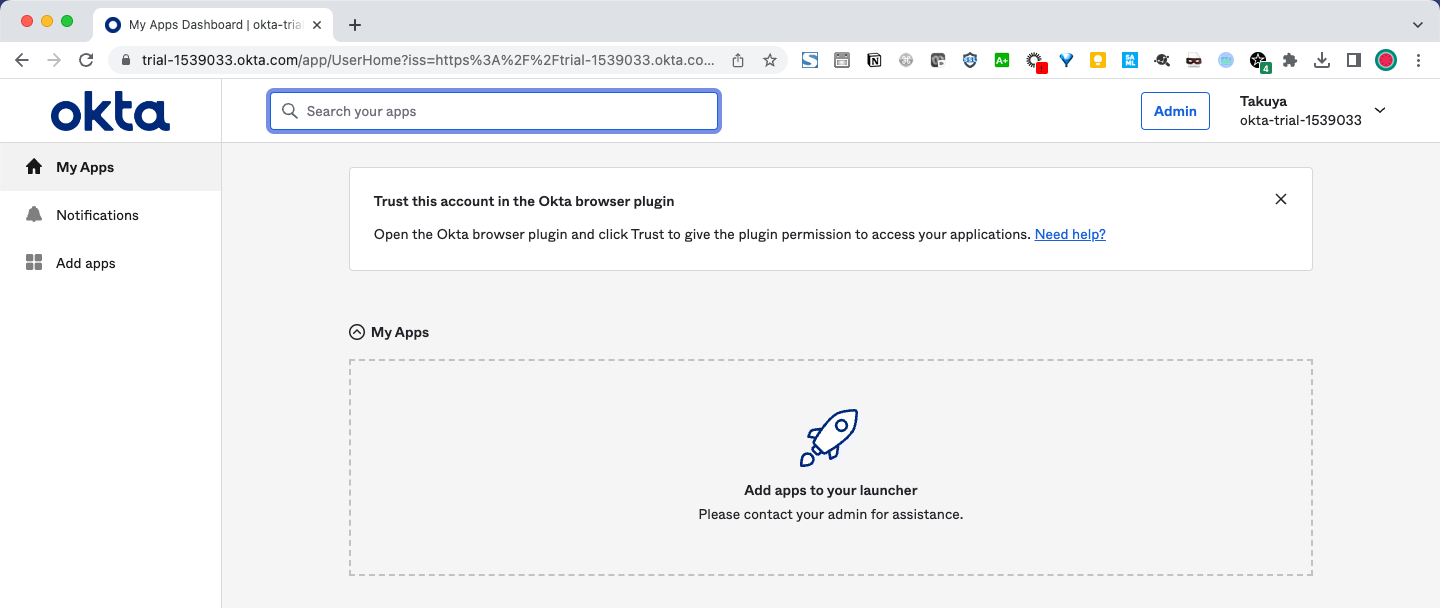Expand the Takuya account dropdown
Screen dimensions: 1440x608
[1380, 110]
